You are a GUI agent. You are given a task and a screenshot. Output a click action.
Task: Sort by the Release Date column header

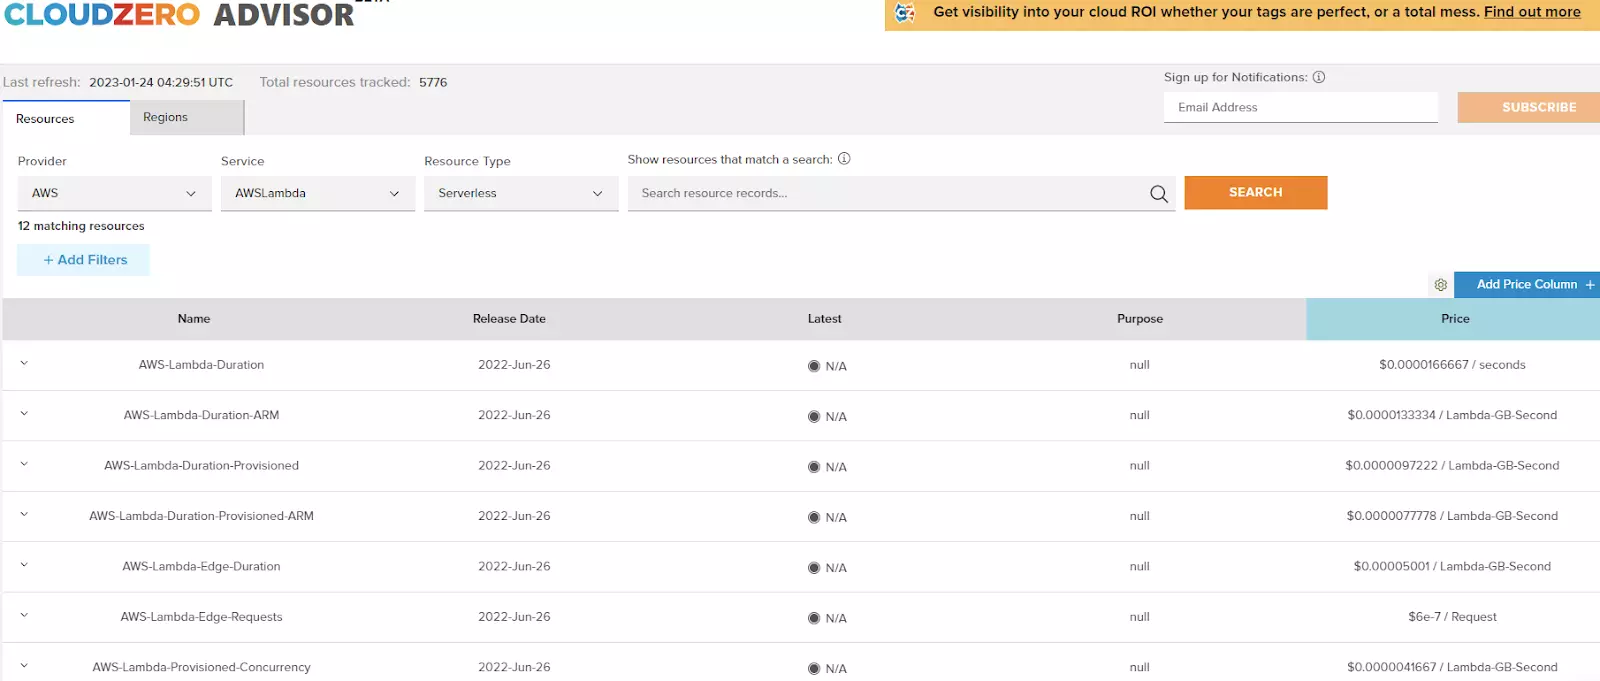(509, 319)
